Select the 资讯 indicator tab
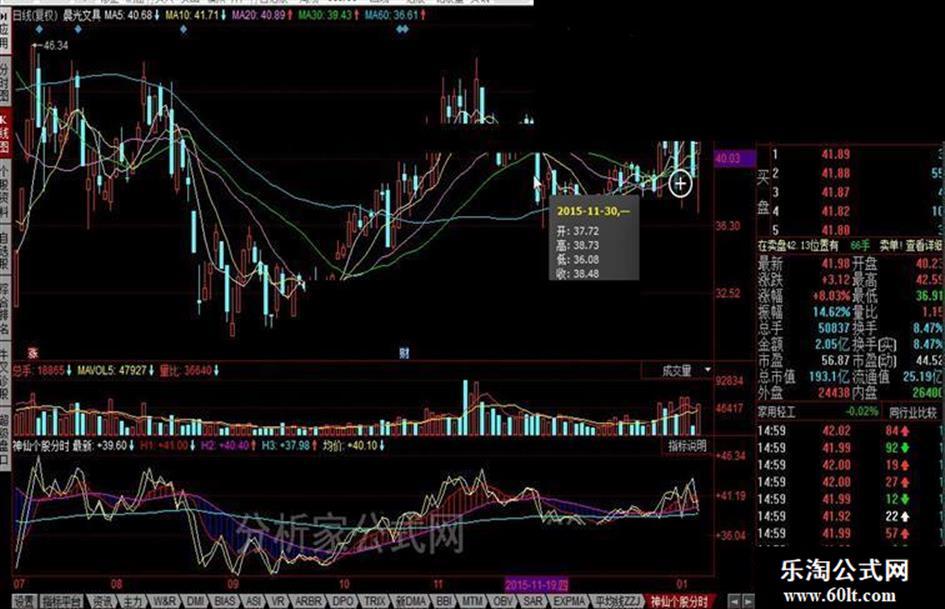945x609 pixels. click(x=102, y=601)
